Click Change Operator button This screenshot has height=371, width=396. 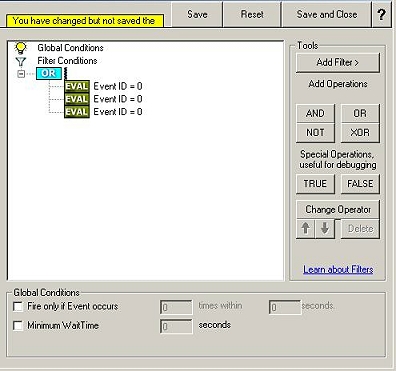(x=338, y=209)
